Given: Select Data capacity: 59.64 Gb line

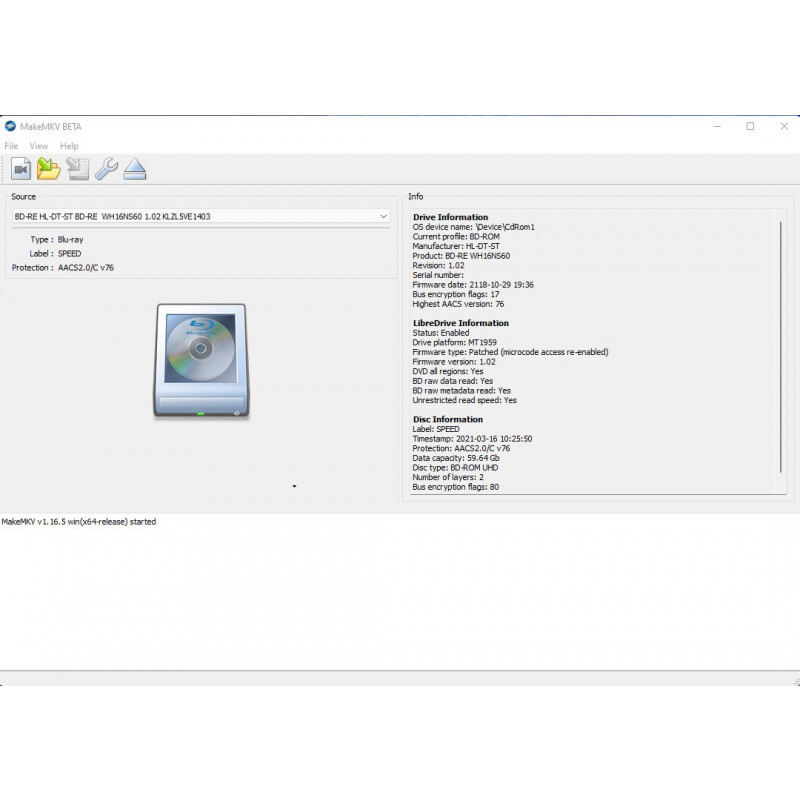Looking at the screenshot, I should (456, 458).
